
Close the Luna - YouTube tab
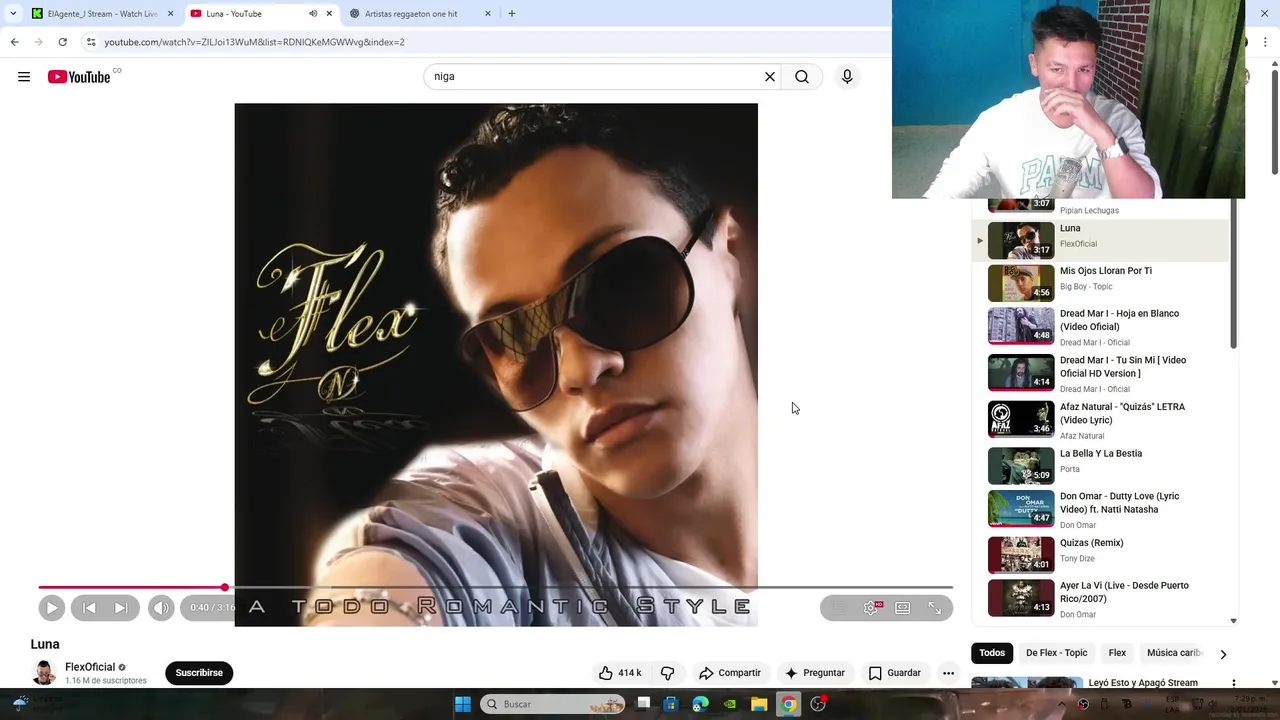[x=329, y=14]
